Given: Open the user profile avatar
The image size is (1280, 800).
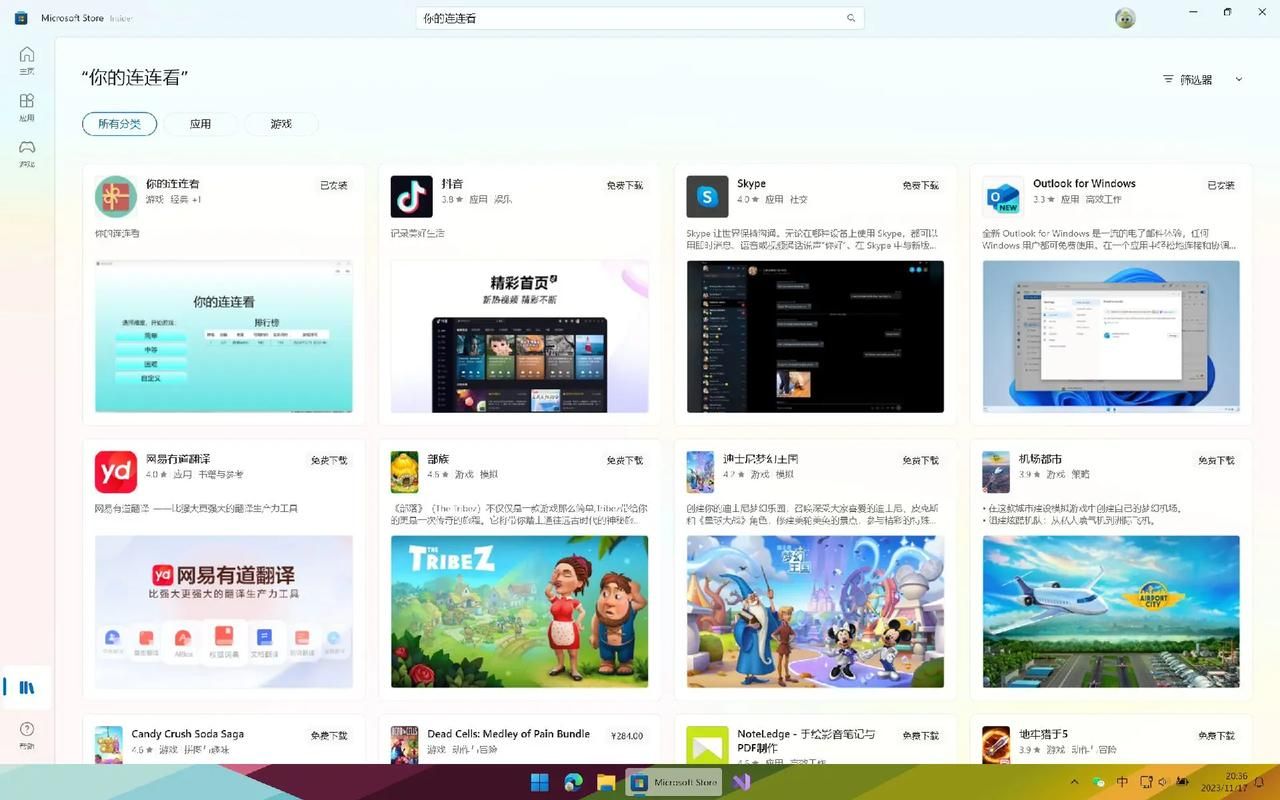Looking at the screenshot, I should [x=1125, y=18].
